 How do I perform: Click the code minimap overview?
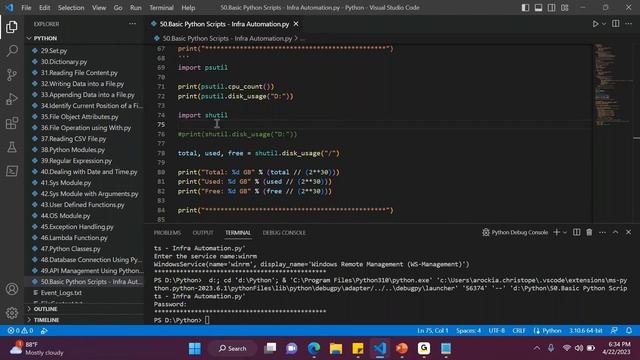pos(612,84)
